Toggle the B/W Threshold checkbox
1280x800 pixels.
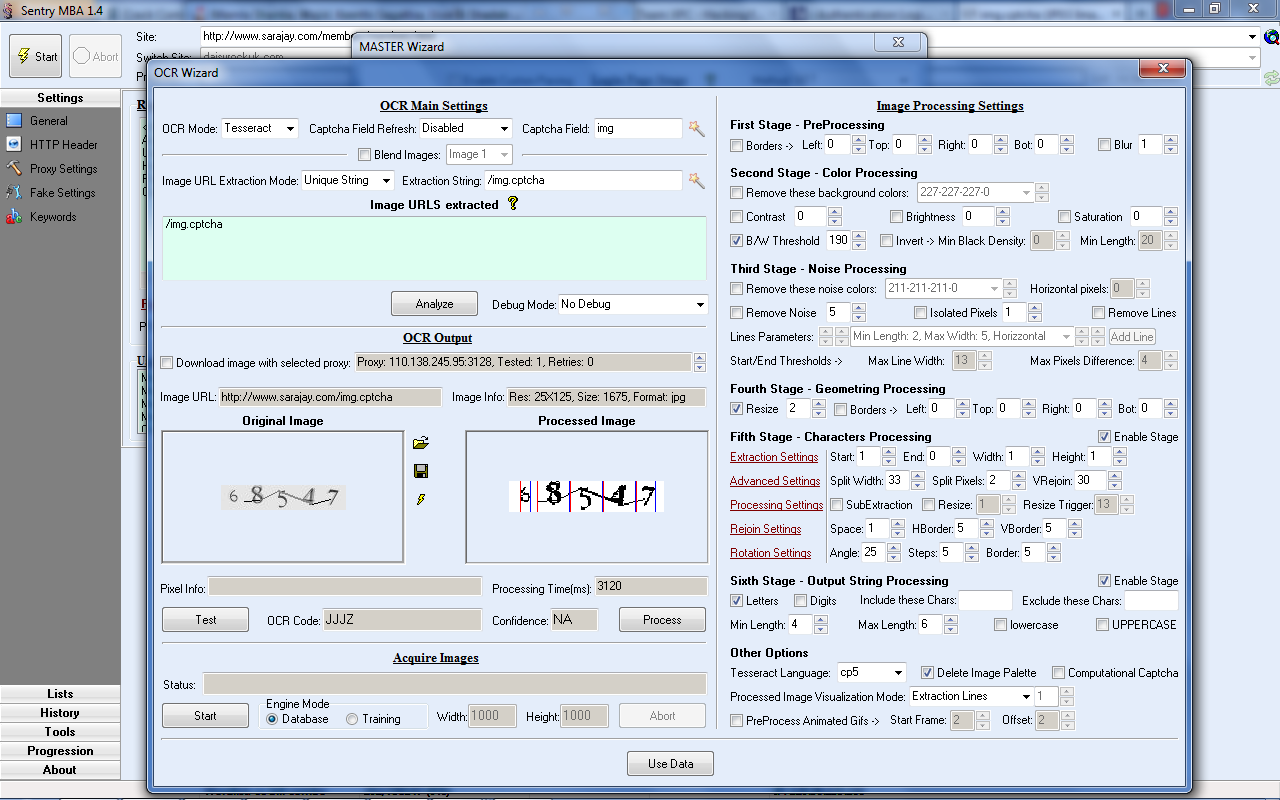pos(737,241)
